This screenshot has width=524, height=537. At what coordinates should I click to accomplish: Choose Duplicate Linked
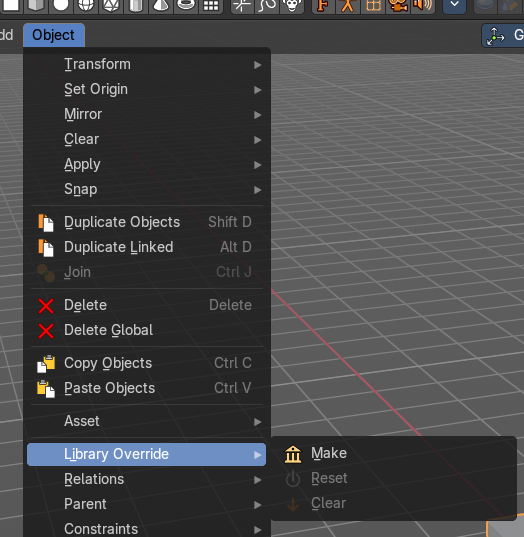tap(147, 247)
